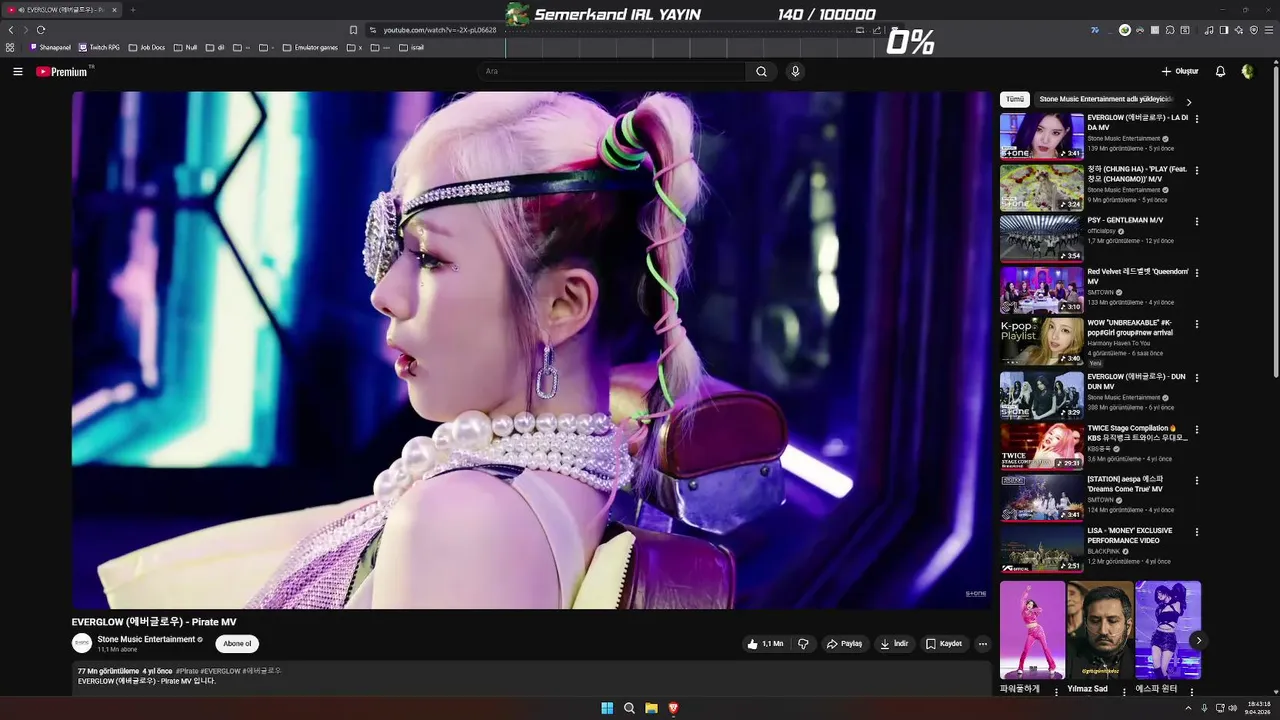Click the Kaydet save button

[x=944, y=644]
